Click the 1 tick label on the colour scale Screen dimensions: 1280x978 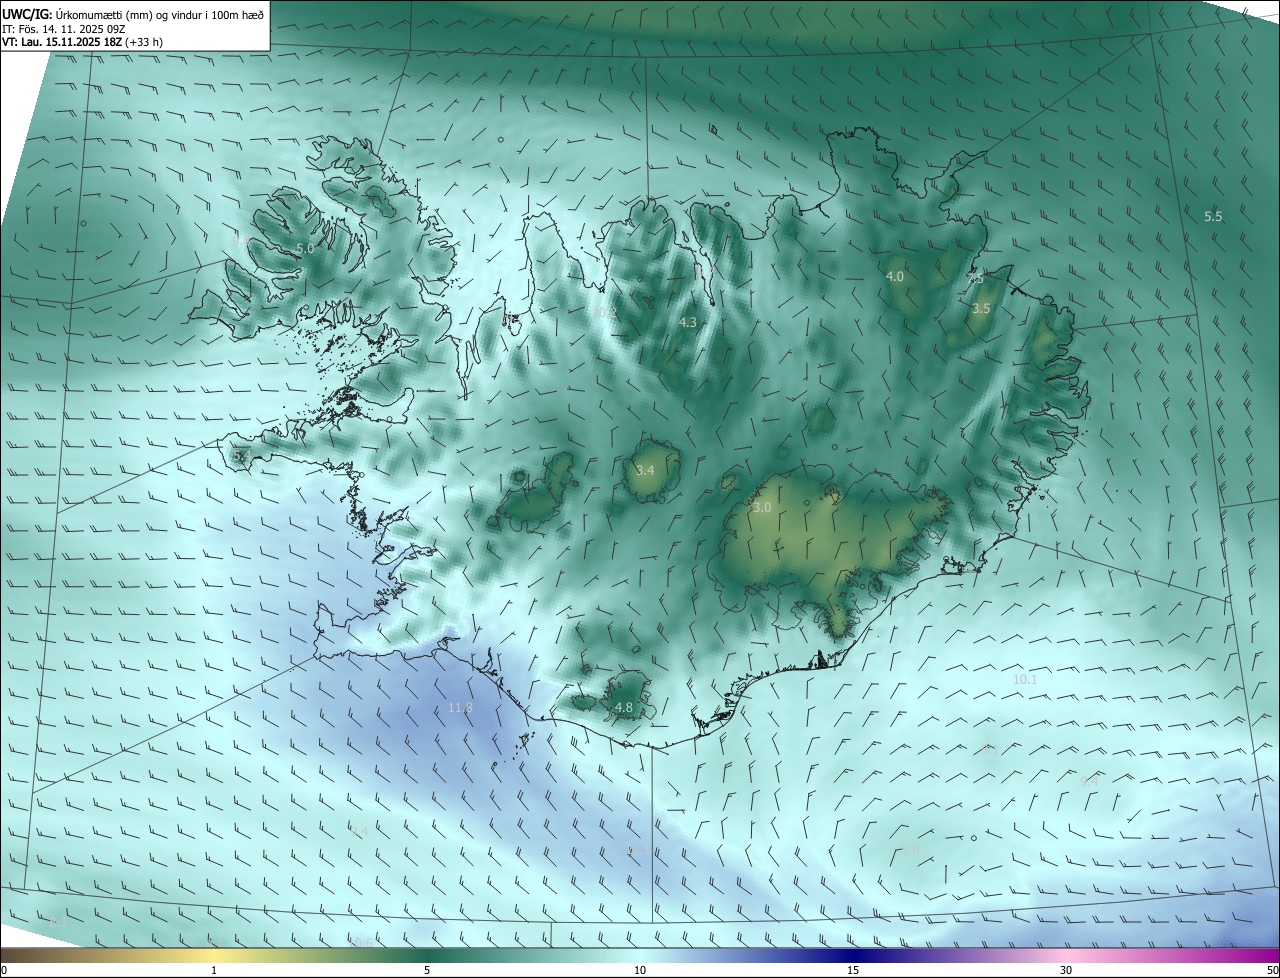click(x=214, y=970)
